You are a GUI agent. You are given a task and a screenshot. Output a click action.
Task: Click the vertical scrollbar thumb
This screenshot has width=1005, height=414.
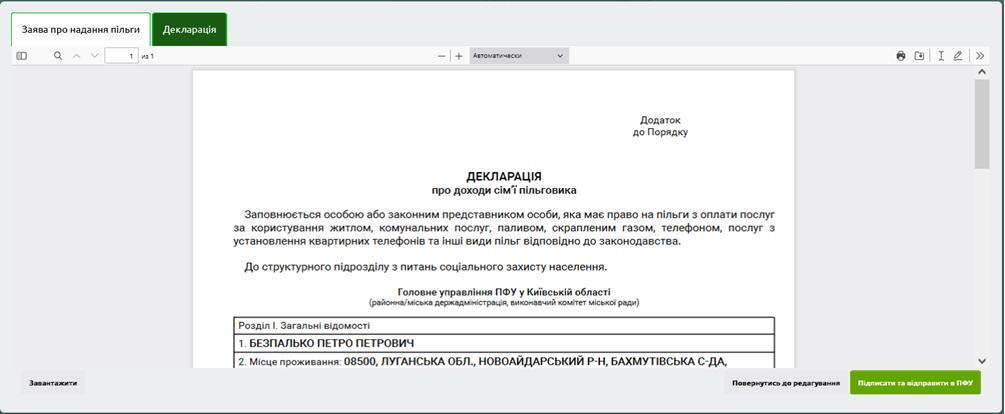(982, 123)
